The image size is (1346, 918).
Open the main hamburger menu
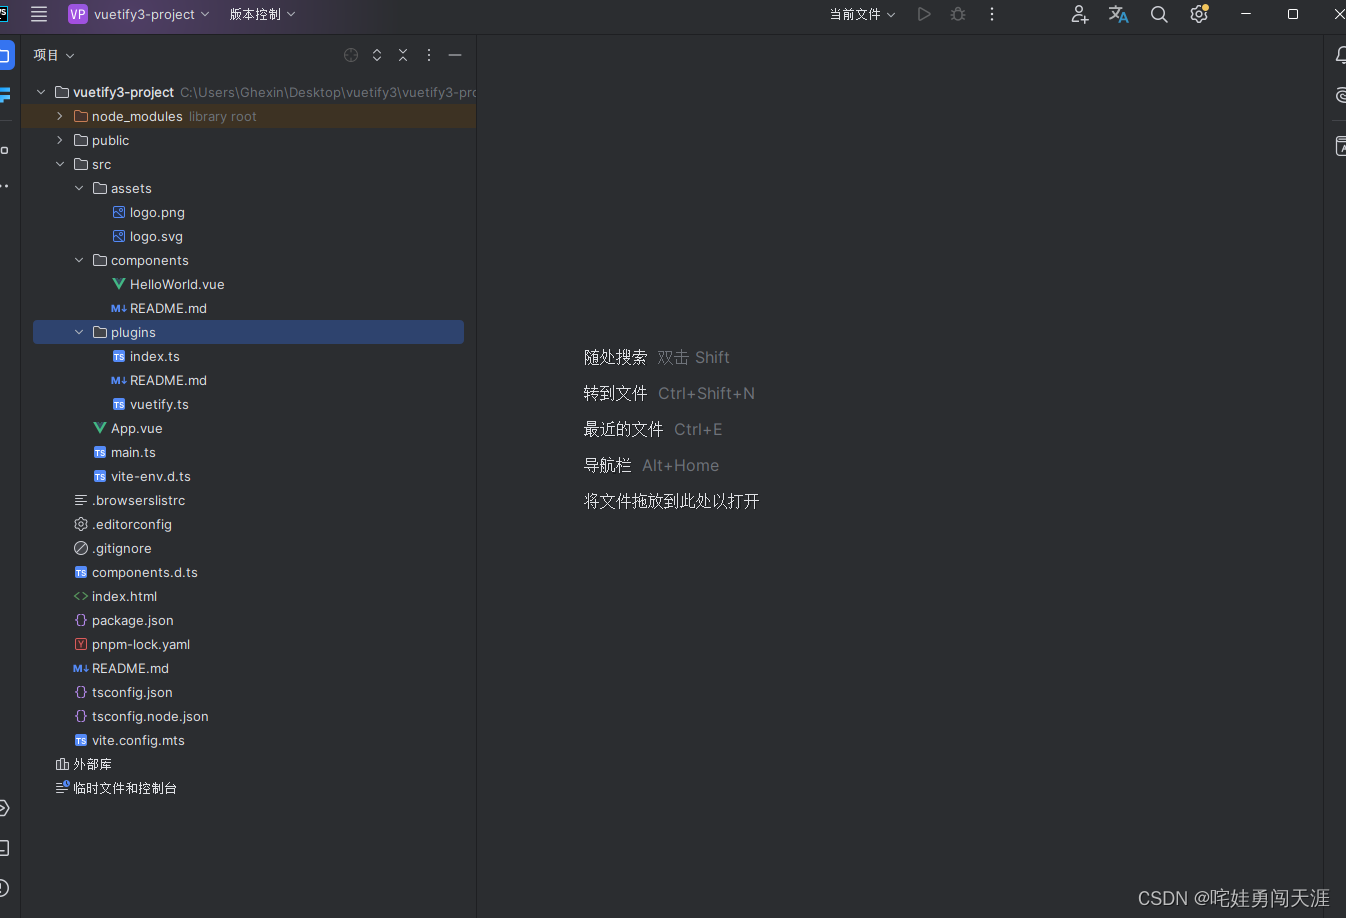[39, 14]
